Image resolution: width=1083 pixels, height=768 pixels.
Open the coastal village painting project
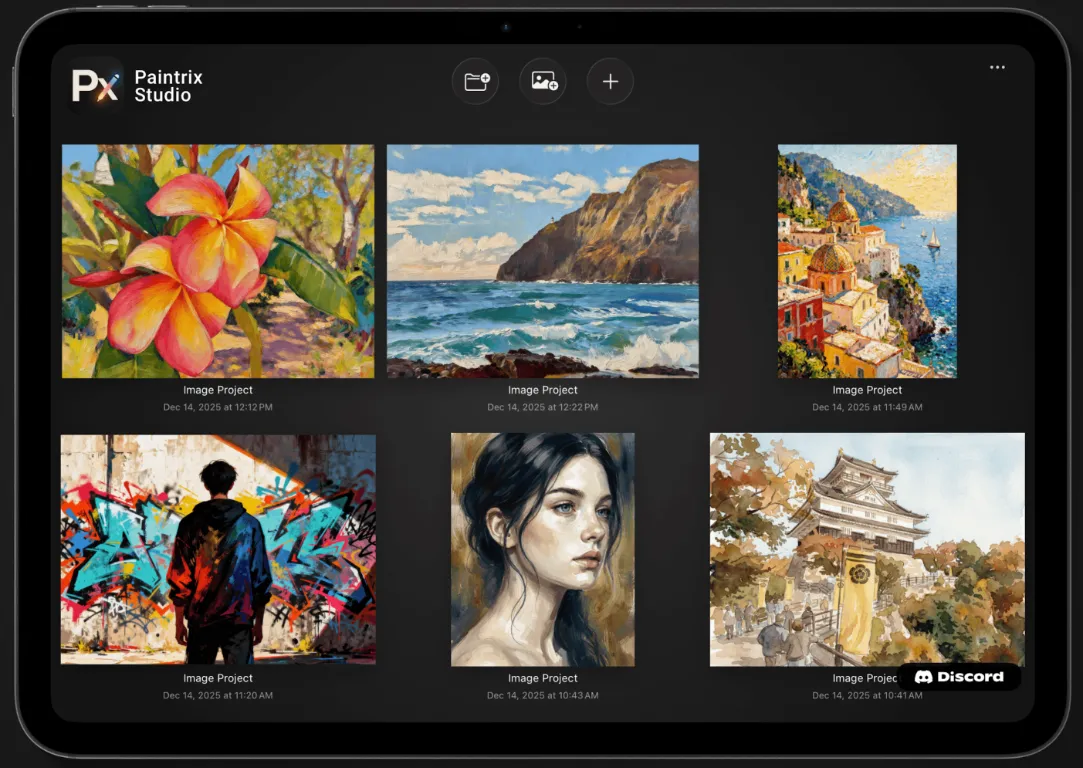coord(868,261)
